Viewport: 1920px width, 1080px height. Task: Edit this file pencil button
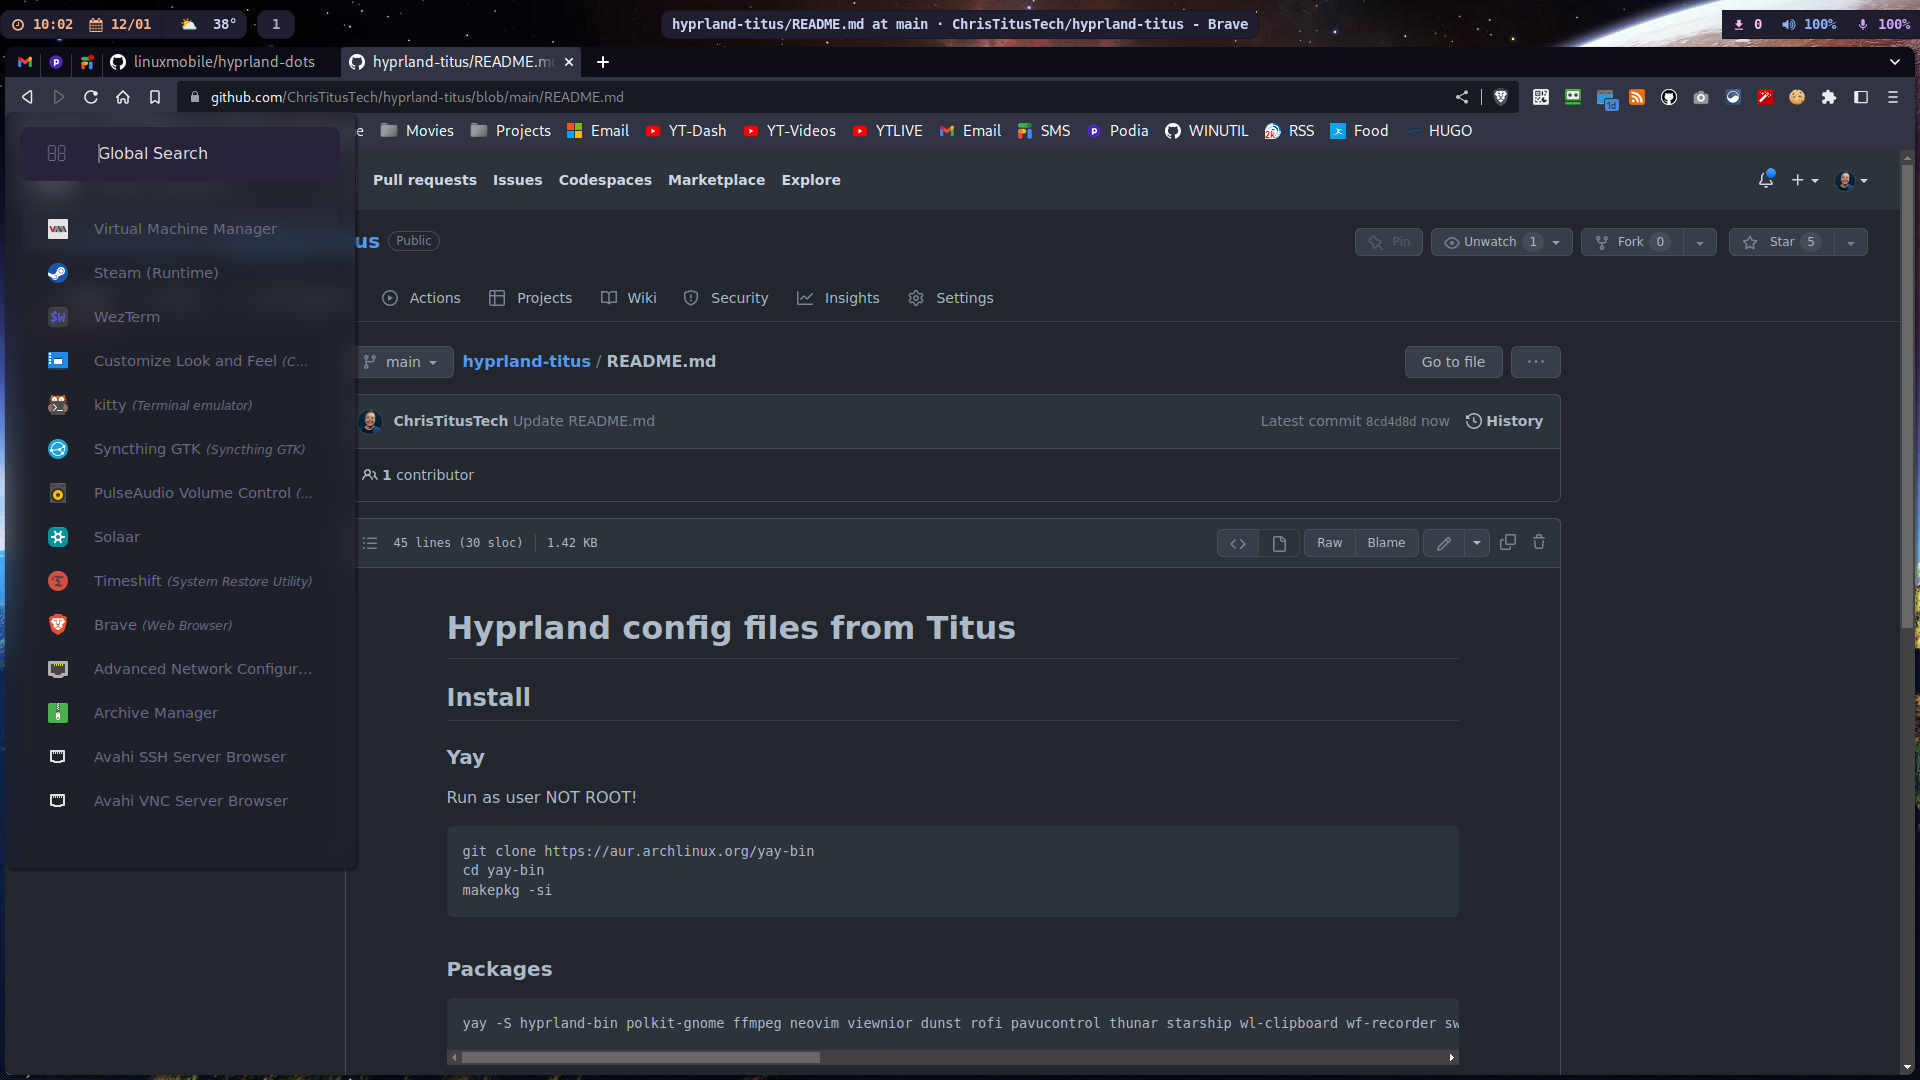(x=1444, y=543)
